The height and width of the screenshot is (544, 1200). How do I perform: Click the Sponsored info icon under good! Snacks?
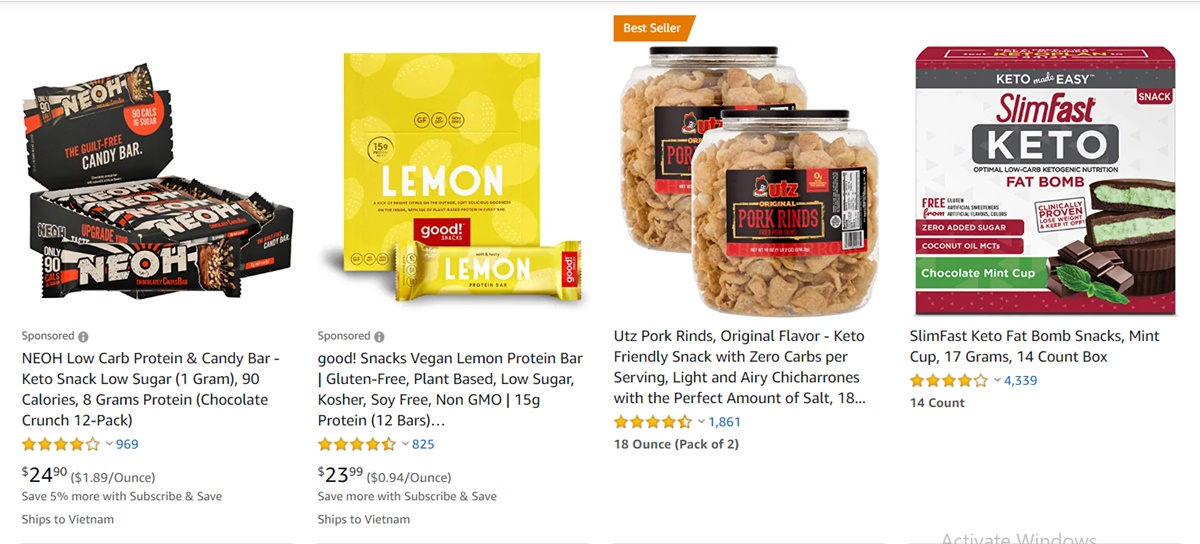(379, 337)
